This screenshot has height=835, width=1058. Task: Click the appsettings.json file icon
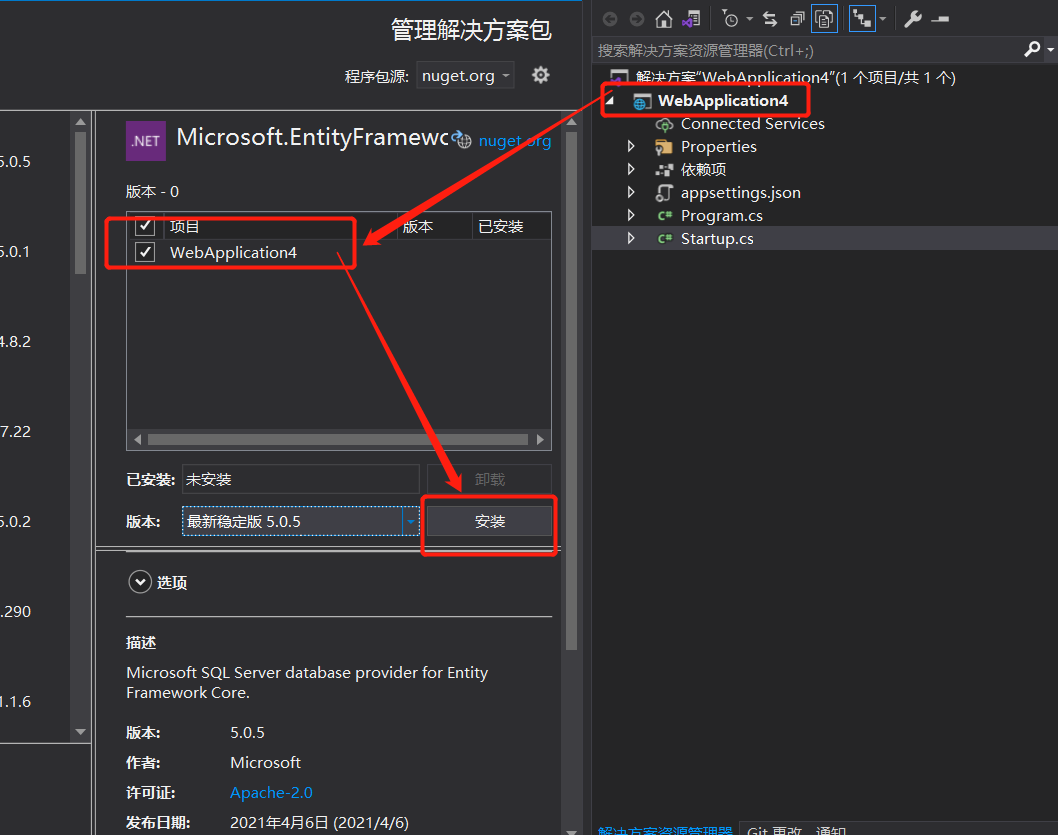[x=664, y=193]
